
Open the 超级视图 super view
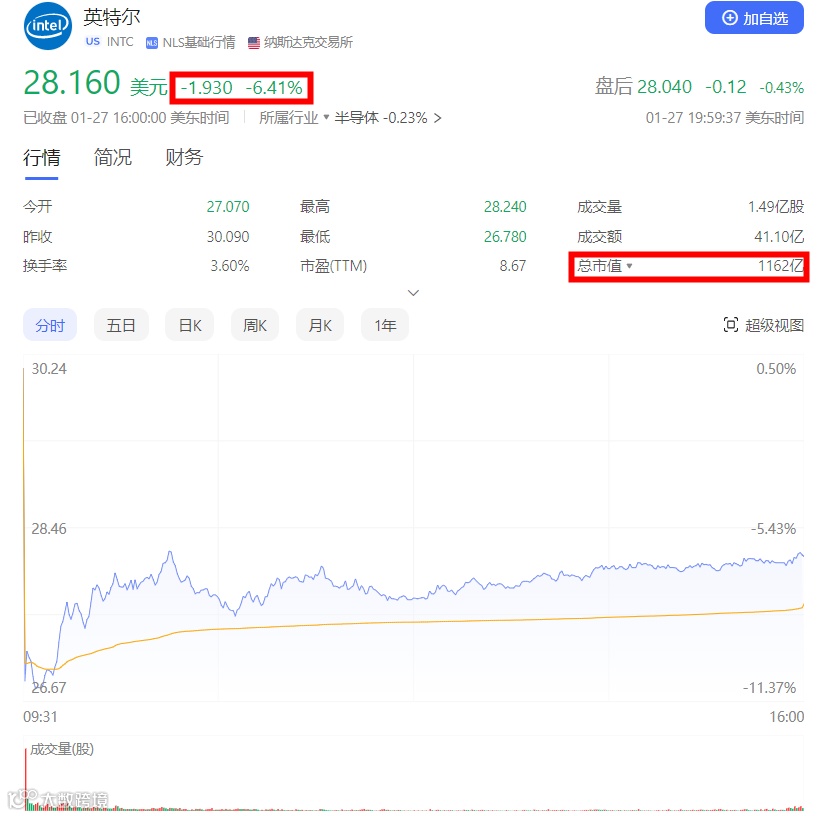coord(764,325)
